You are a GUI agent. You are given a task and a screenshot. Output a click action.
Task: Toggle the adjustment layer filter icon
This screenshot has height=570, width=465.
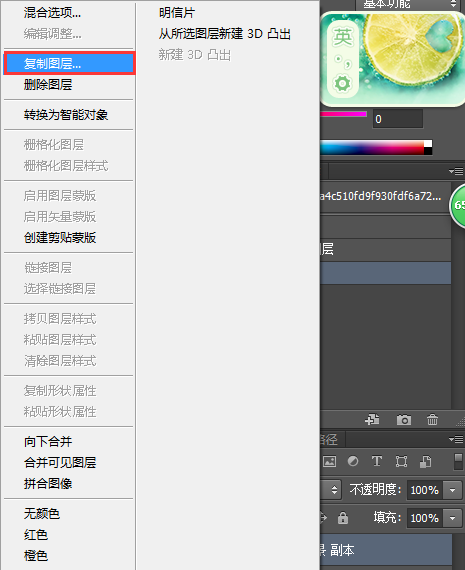pyautogui.click(x=353, y=461)
